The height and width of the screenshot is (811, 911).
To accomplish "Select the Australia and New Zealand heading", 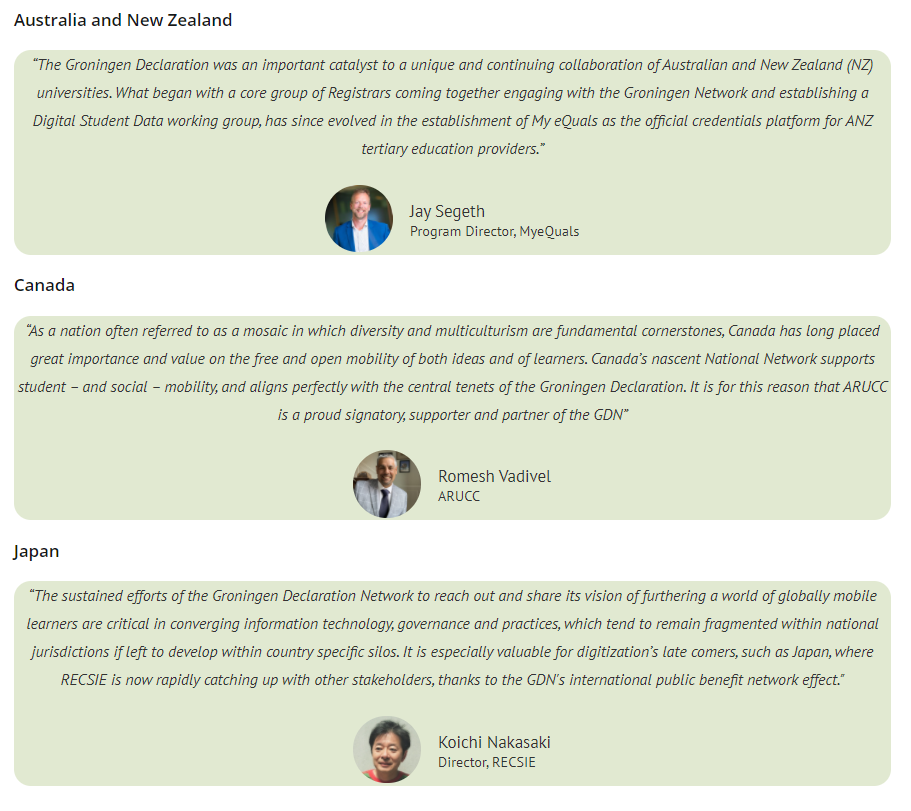I will (x=123, y=20).
